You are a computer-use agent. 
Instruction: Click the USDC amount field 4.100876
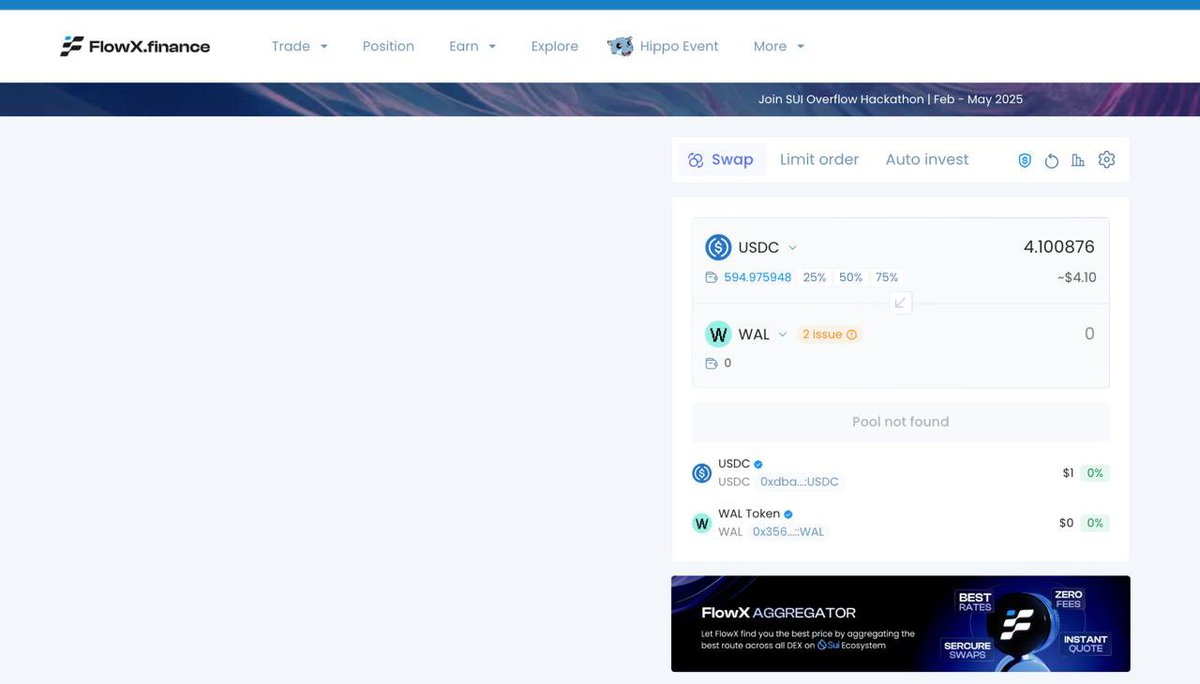(1059, 247)
